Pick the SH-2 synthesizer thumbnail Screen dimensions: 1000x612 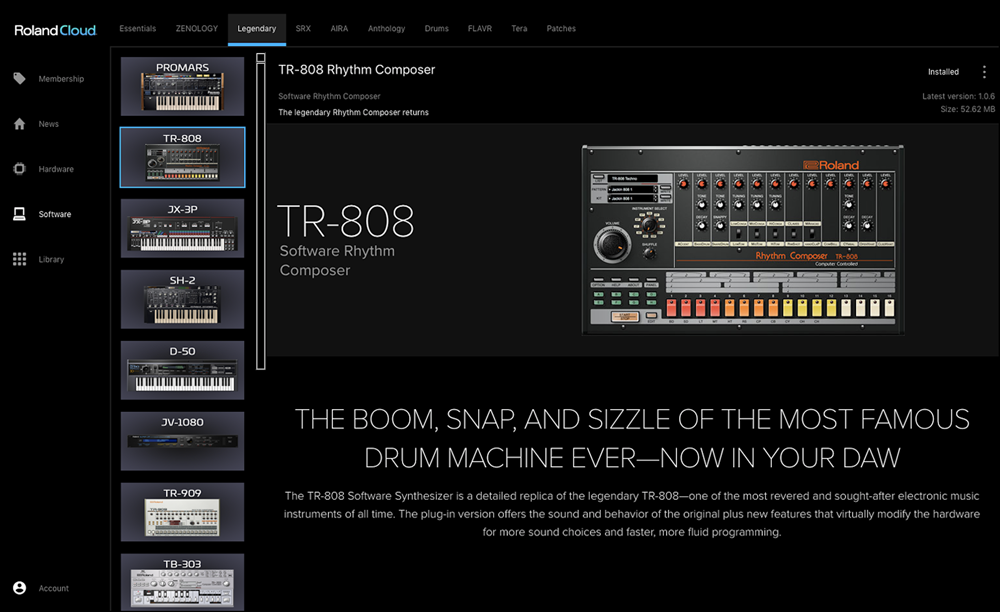(x=182, y=299)
